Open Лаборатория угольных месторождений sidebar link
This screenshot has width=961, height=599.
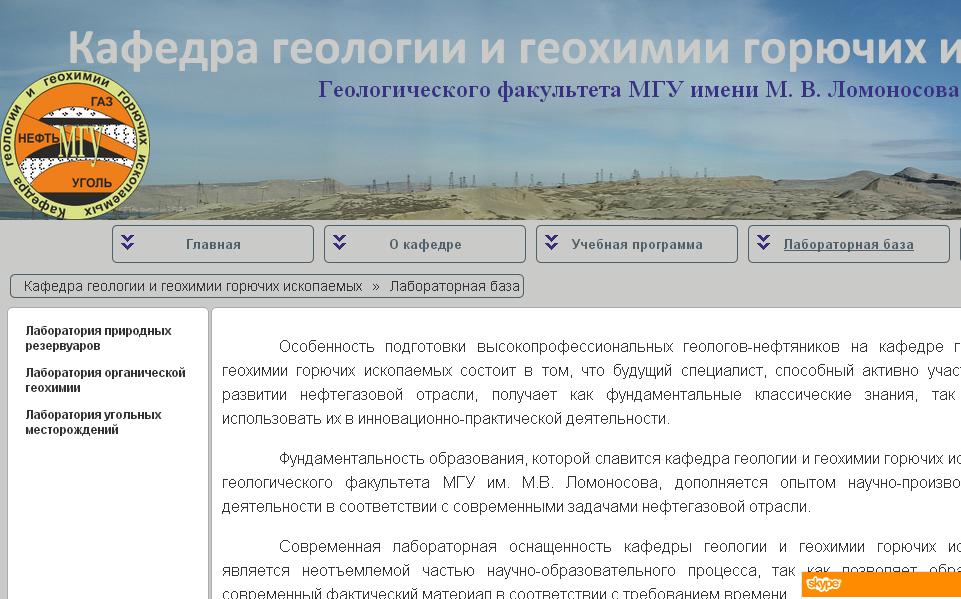tap(93, 422)
